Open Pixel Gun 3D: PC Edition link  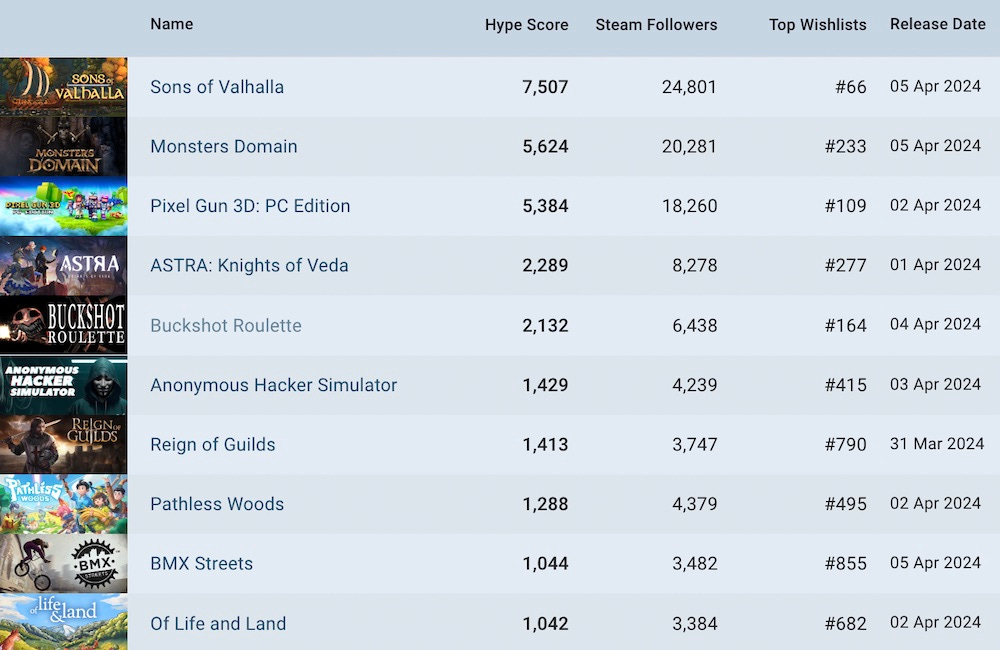250,205
